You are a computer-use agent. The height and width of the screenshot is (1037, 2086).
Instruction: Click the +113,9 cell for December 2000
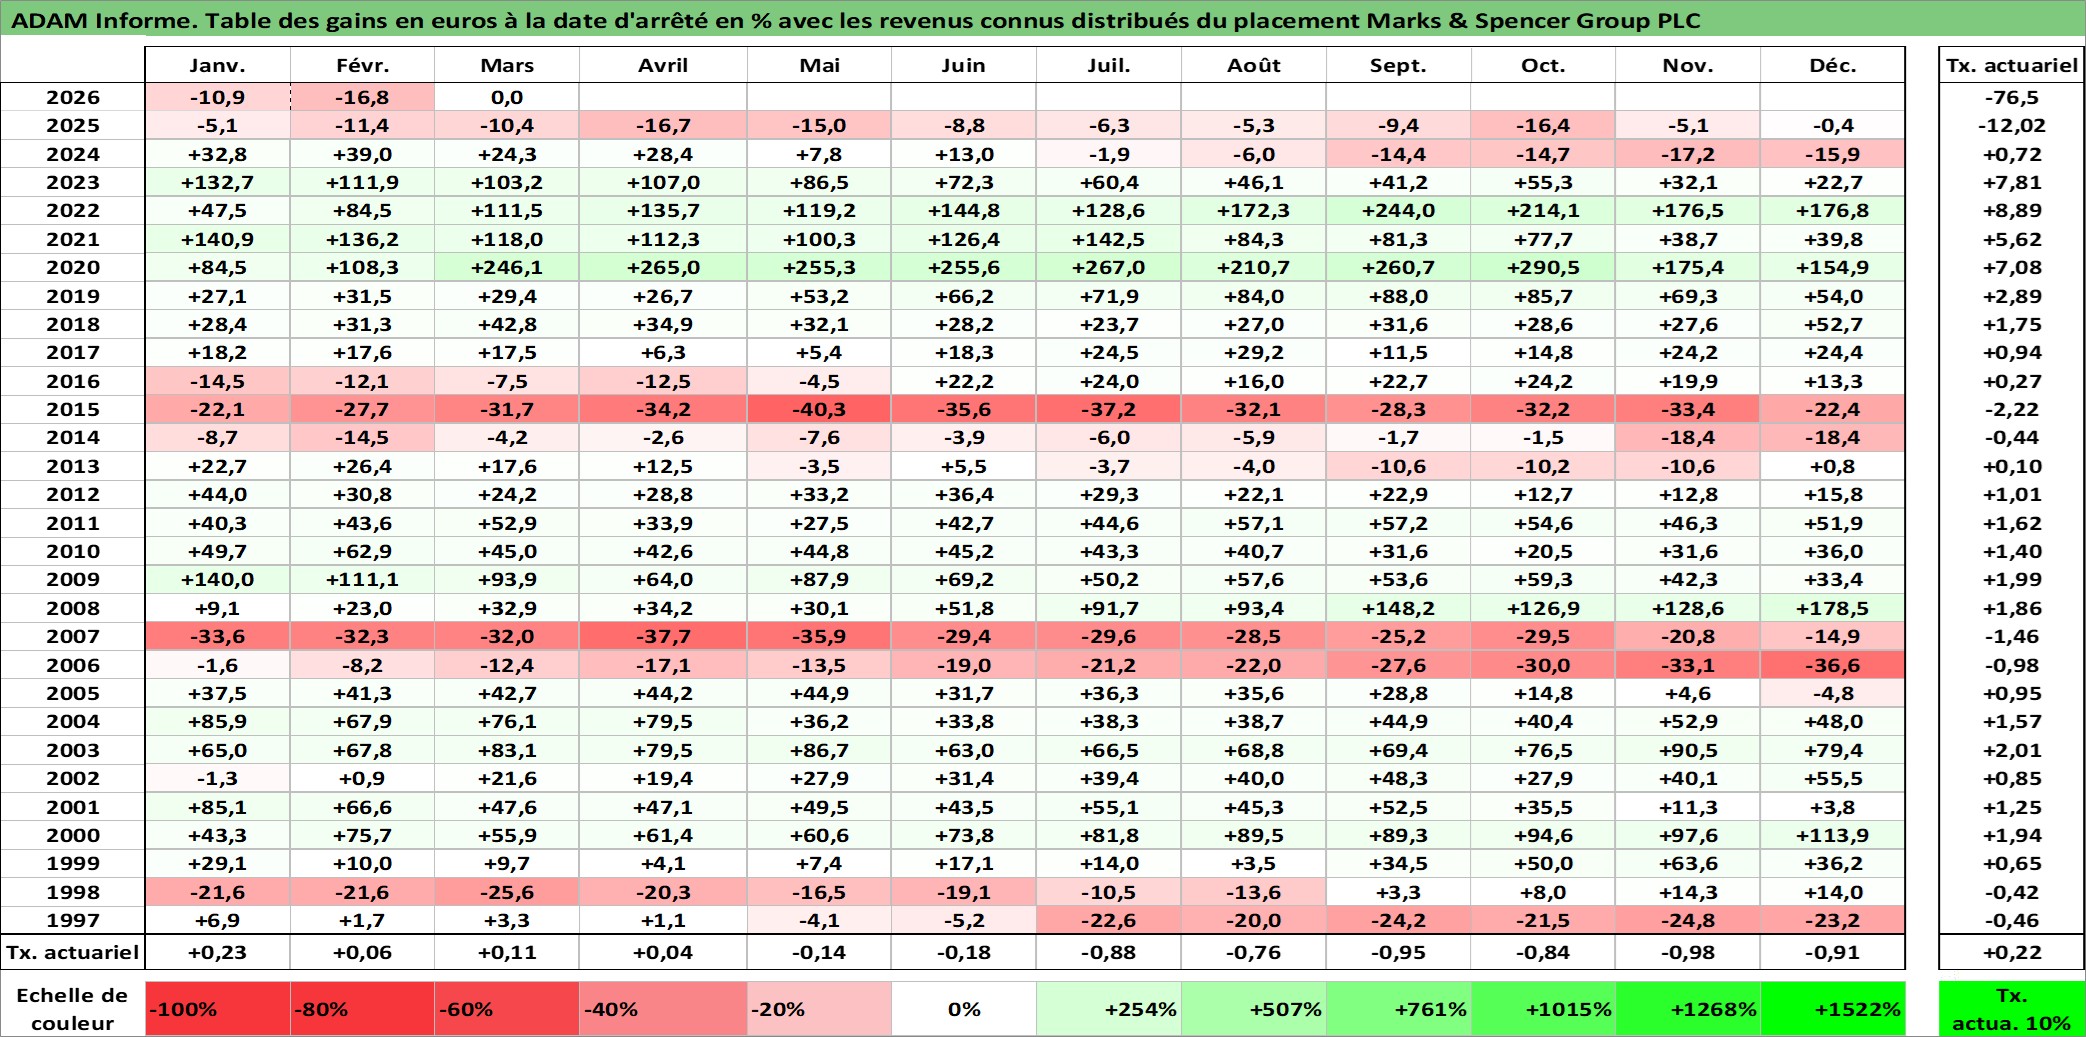tap(1833, 835)
